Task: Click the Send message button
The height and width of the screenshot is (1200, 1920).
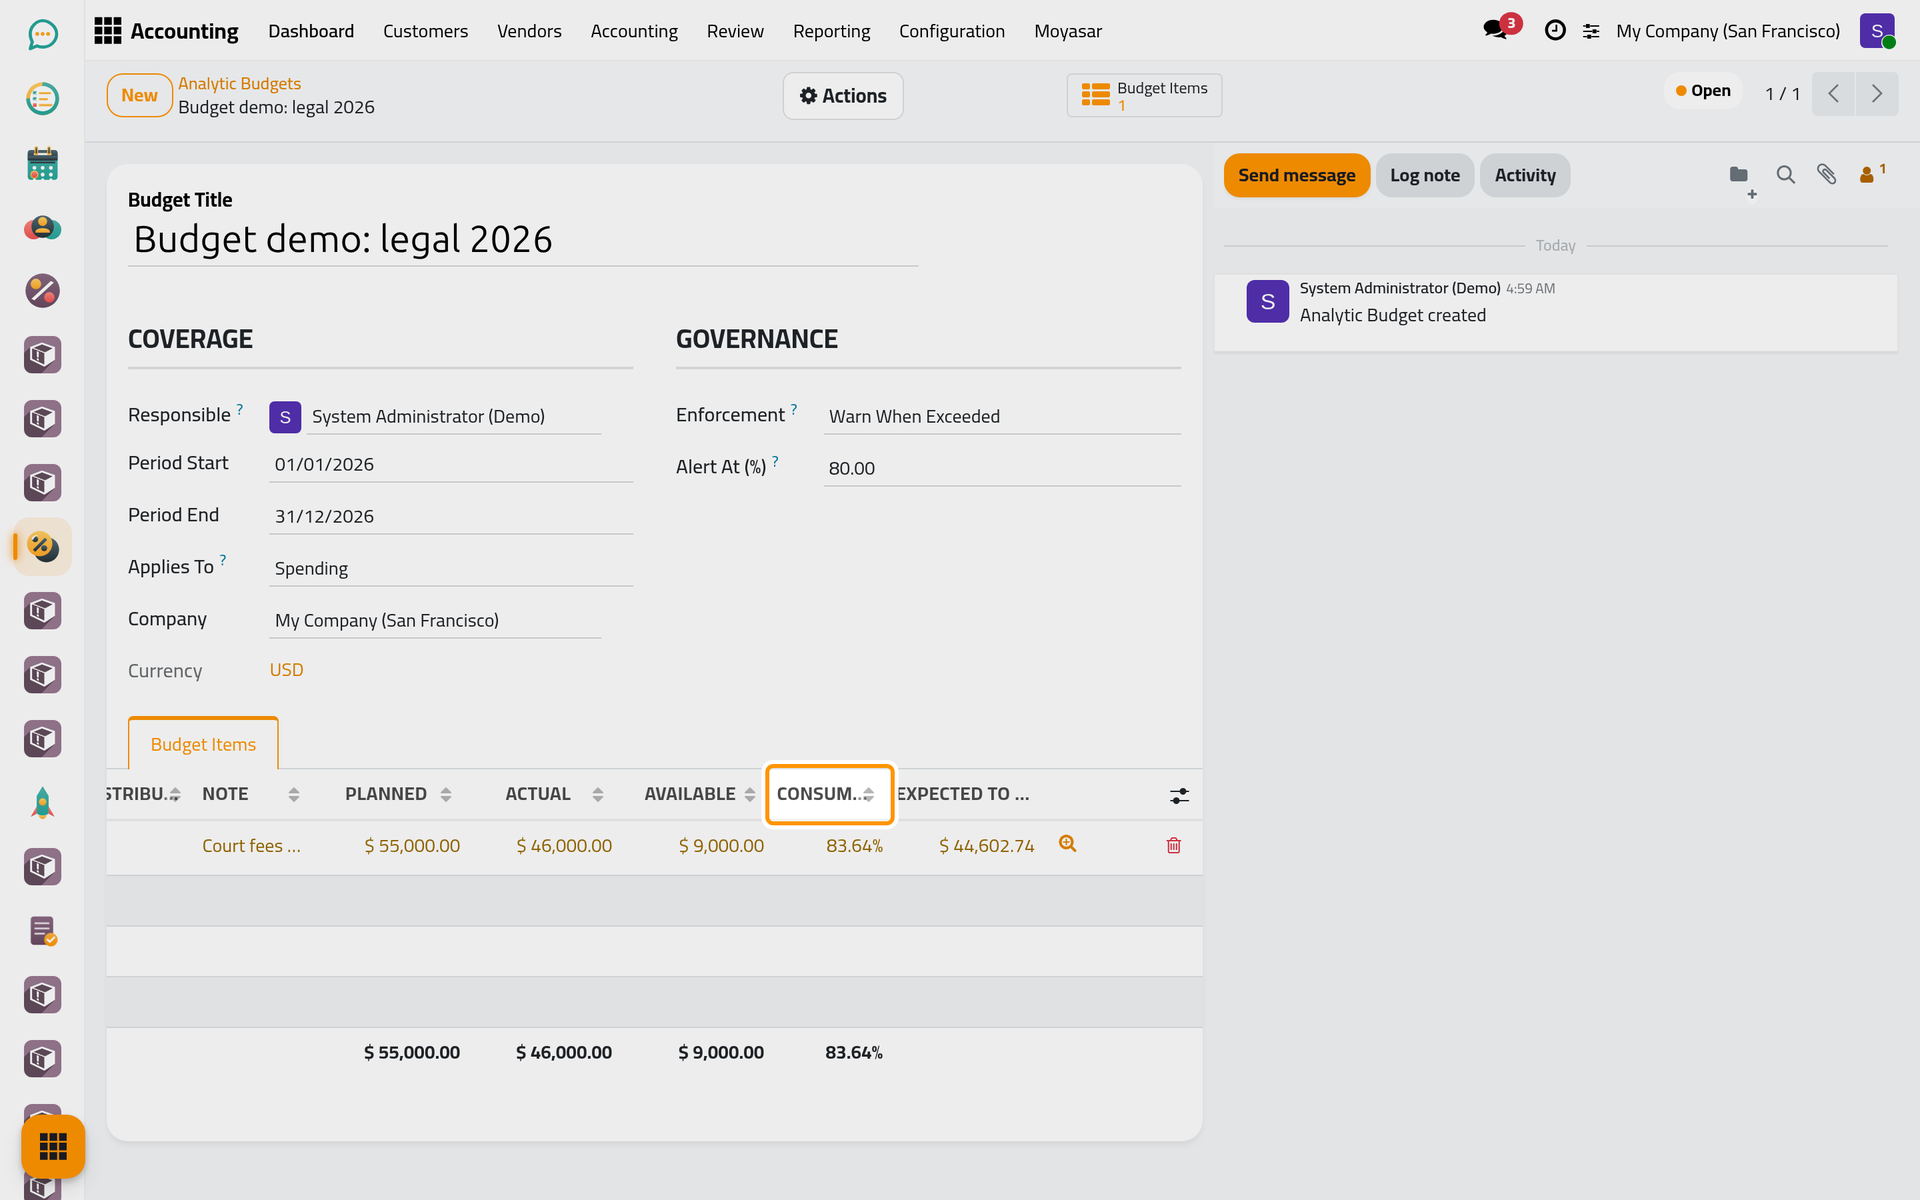Action: coord(1296,175)
